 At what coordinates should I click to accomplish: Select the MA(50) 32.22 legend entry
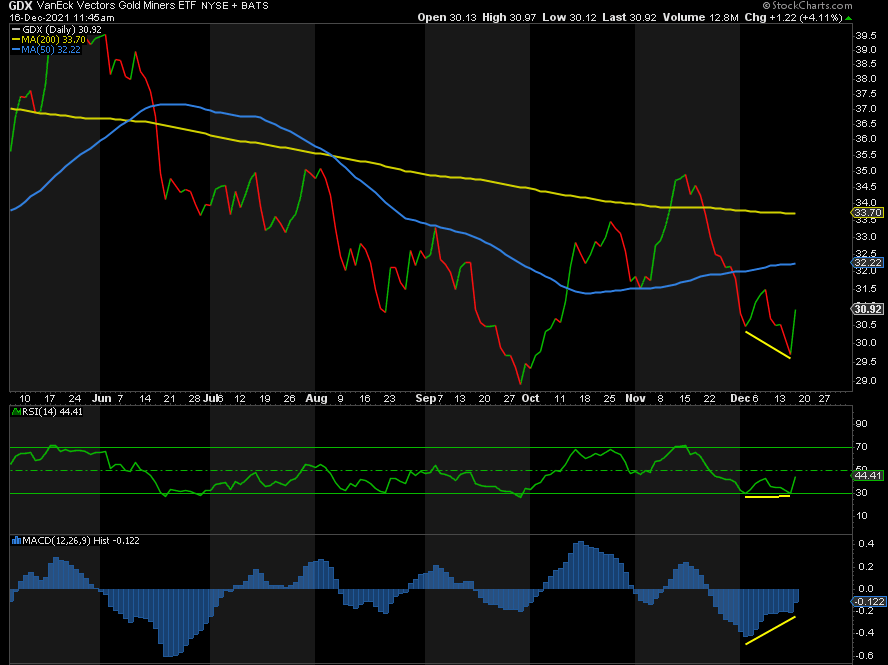click(46, 50)
